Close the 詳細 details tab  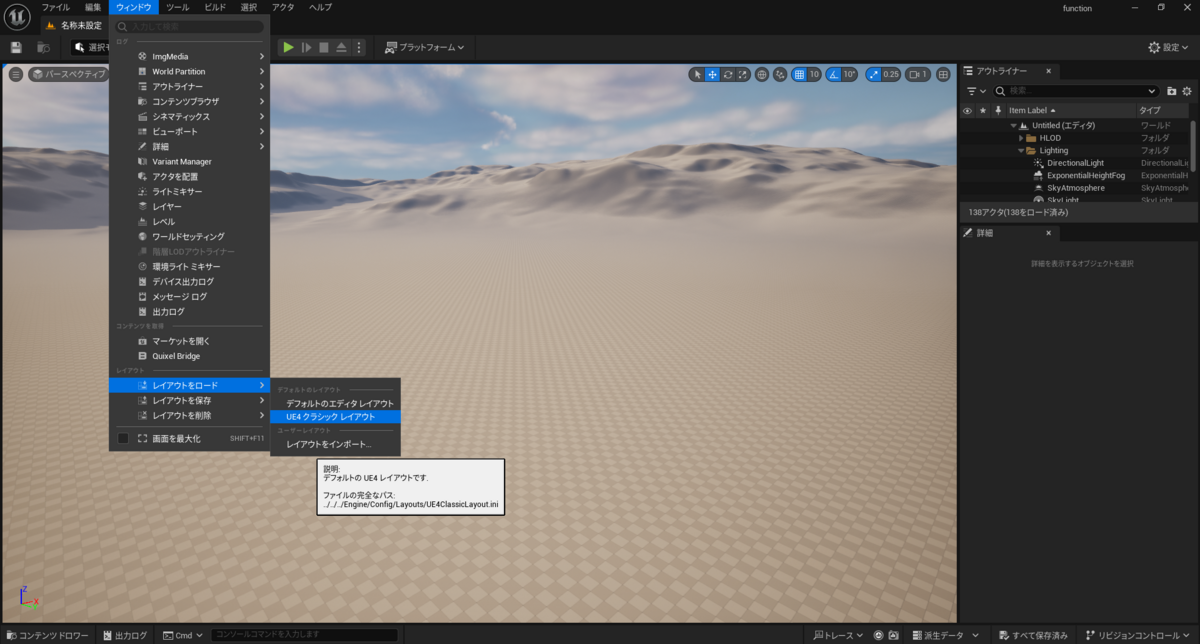[x=1048, y=233]
